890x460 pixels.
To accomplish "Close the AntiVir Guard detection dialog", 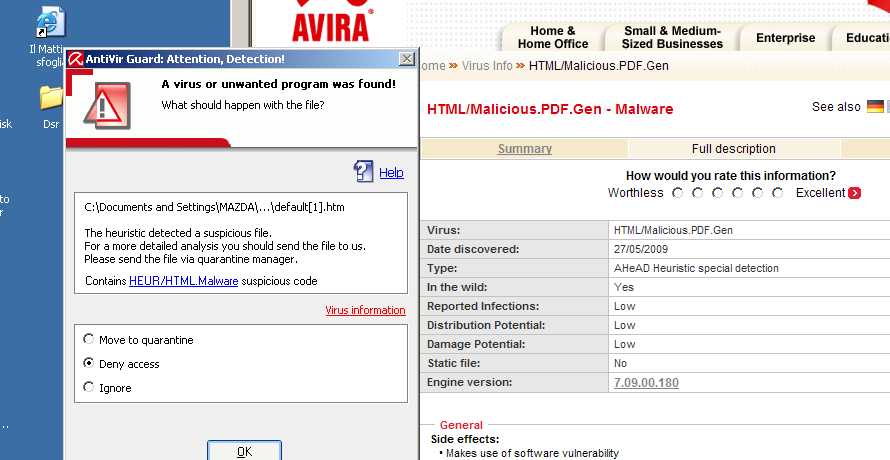I will click(407, 58).
